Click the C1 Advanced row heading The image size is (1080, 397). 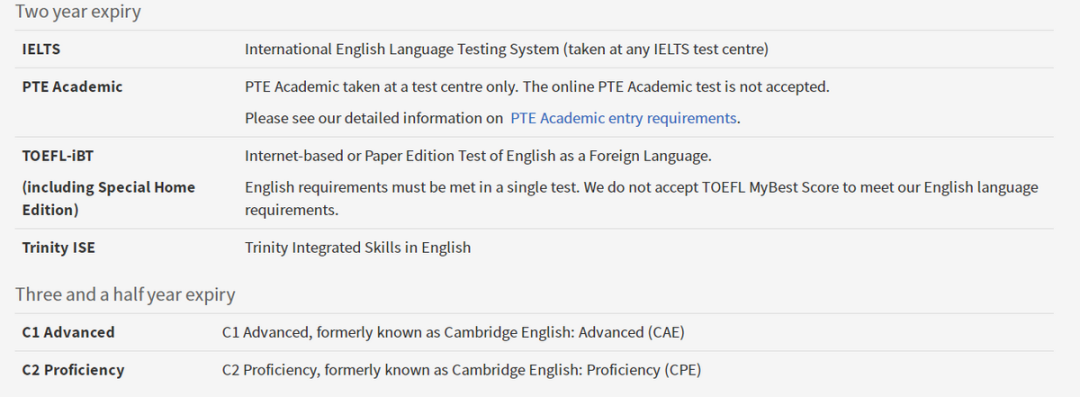tap(68, 332)
